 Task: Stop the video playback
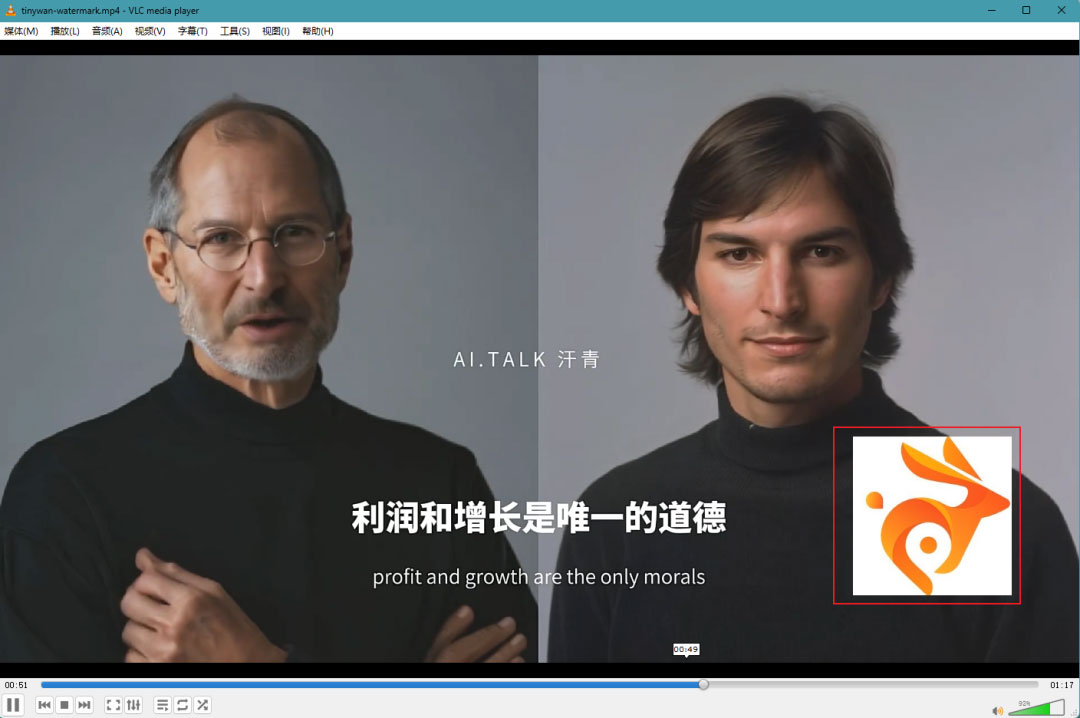[64, 705]
